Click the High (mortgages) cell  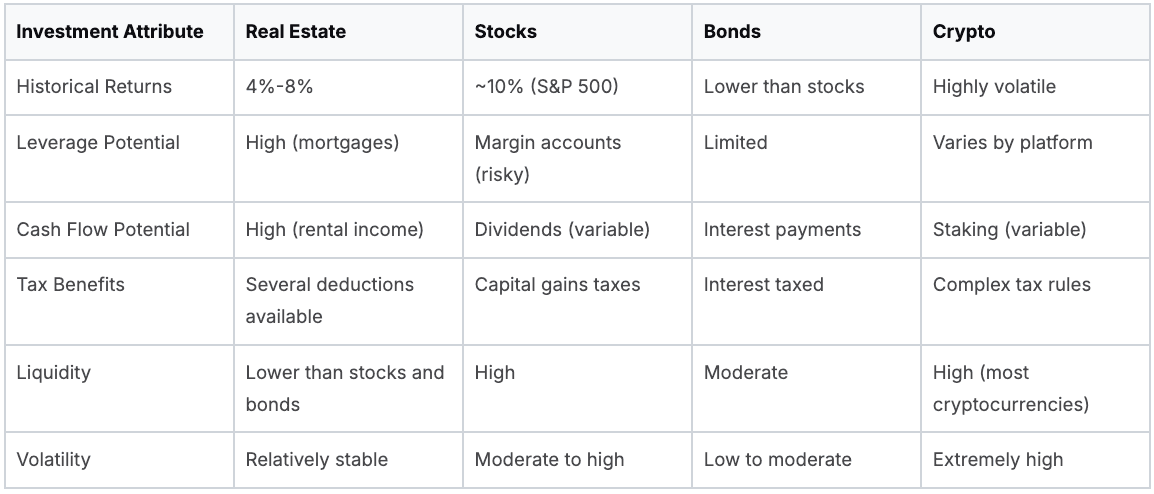point(322,142)
